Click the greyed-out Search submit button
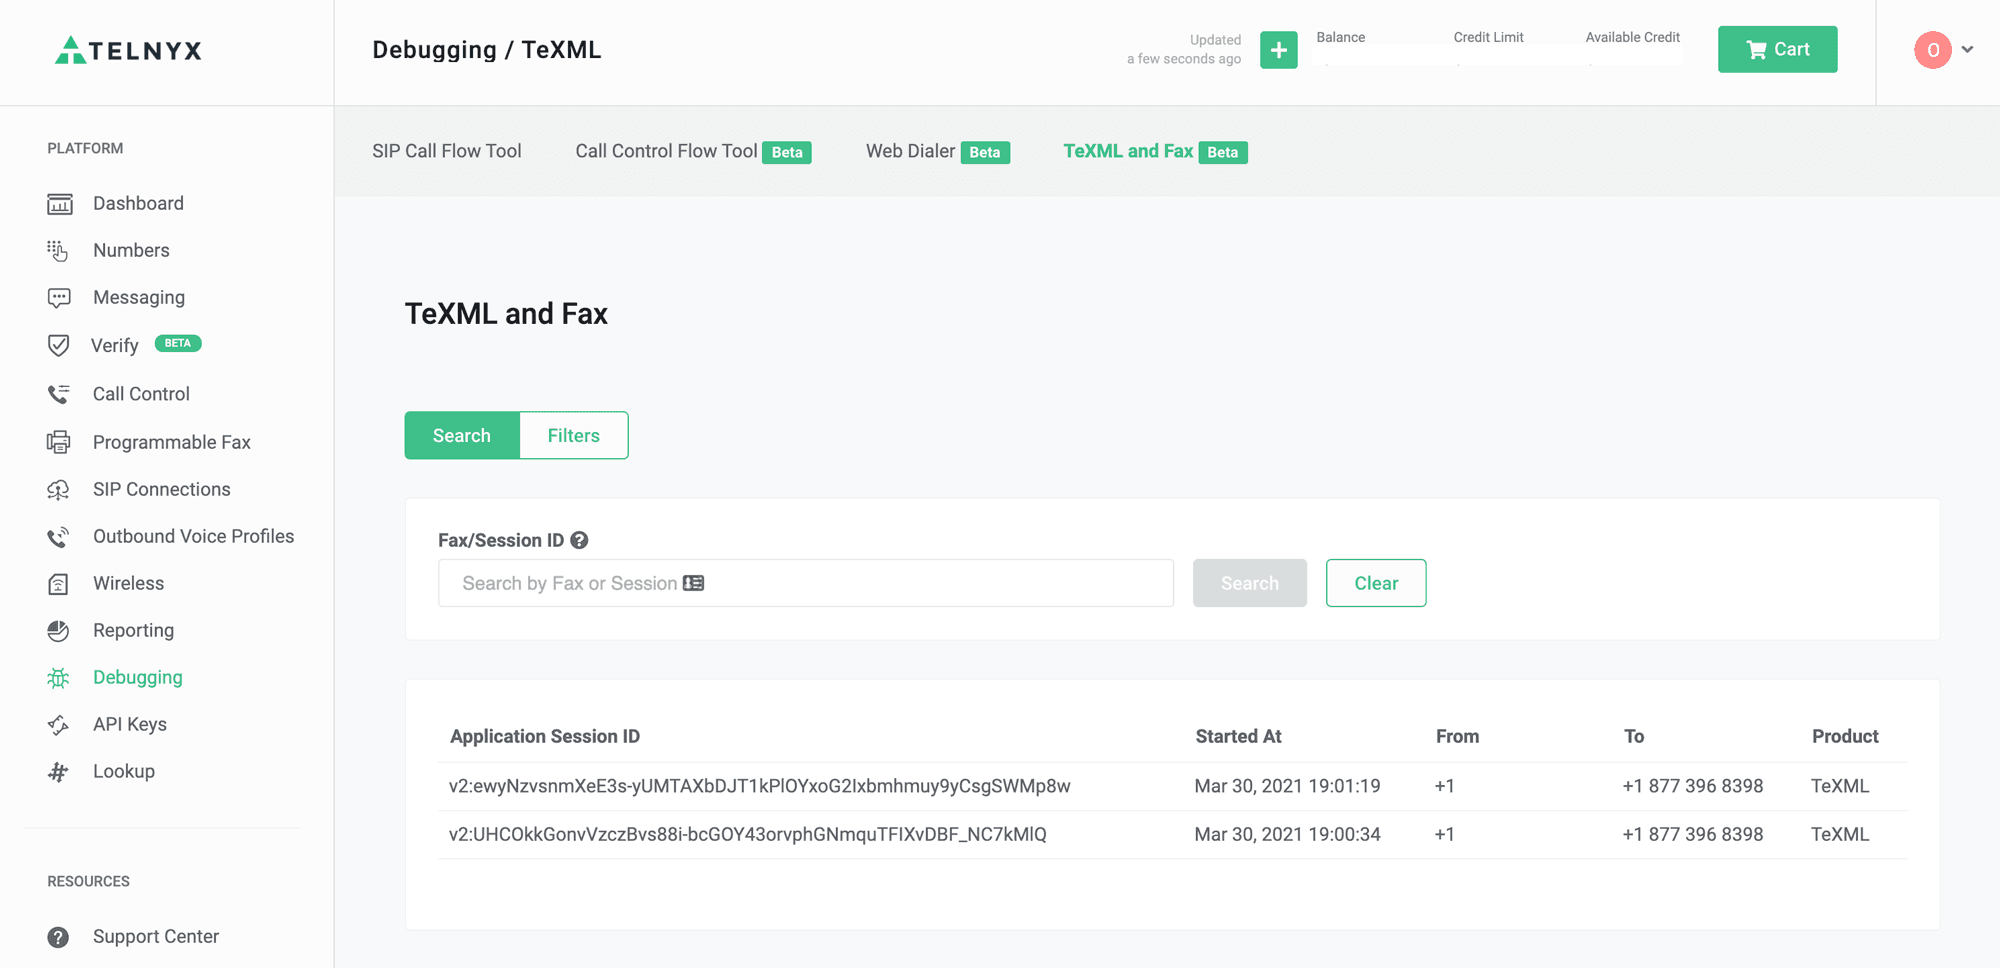The height and width of the screenshot is (968, 2000). coord(1249,583)
